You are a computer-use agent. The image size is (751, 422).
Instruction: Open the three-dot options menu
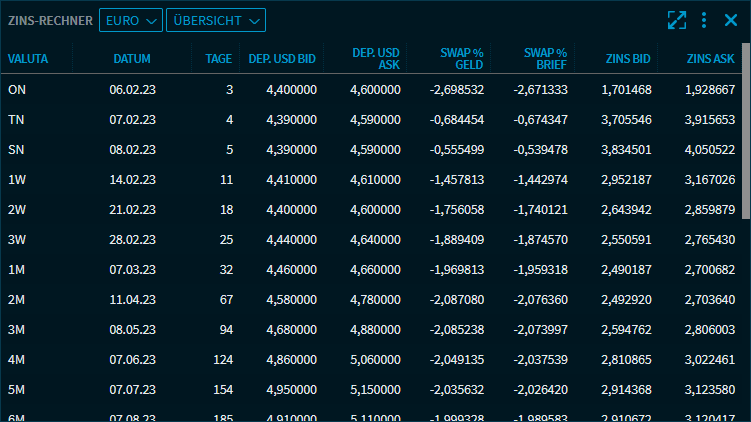pyautogui.click(x=704, y=20)
